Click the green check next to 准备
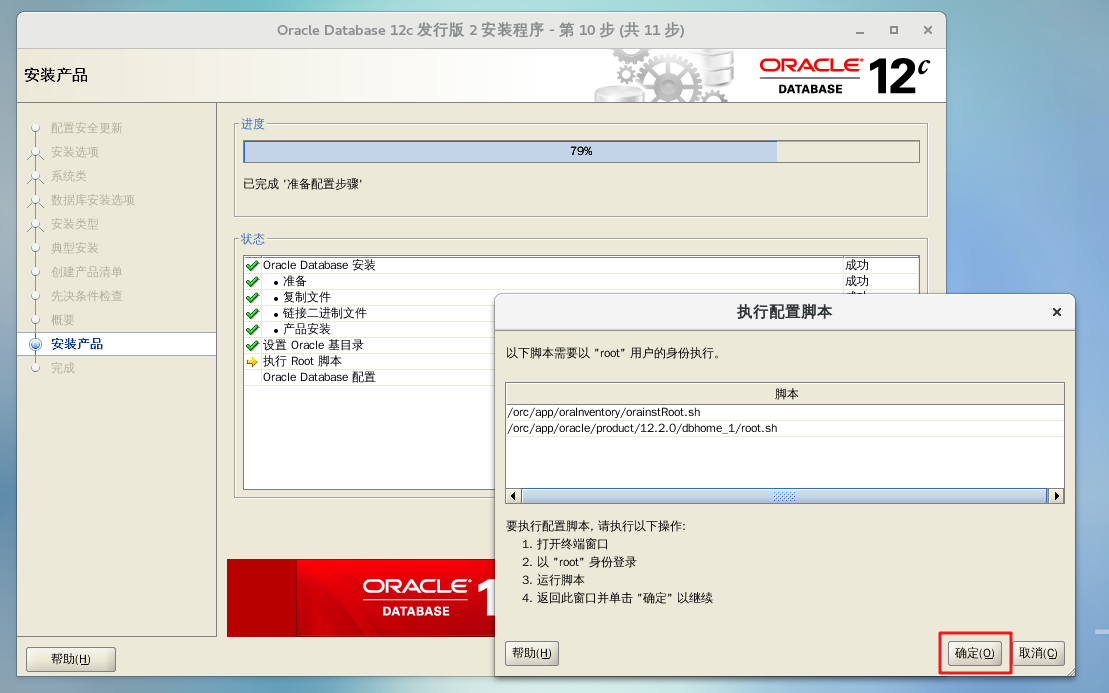 pyautogui.click(x=252, y=281)
